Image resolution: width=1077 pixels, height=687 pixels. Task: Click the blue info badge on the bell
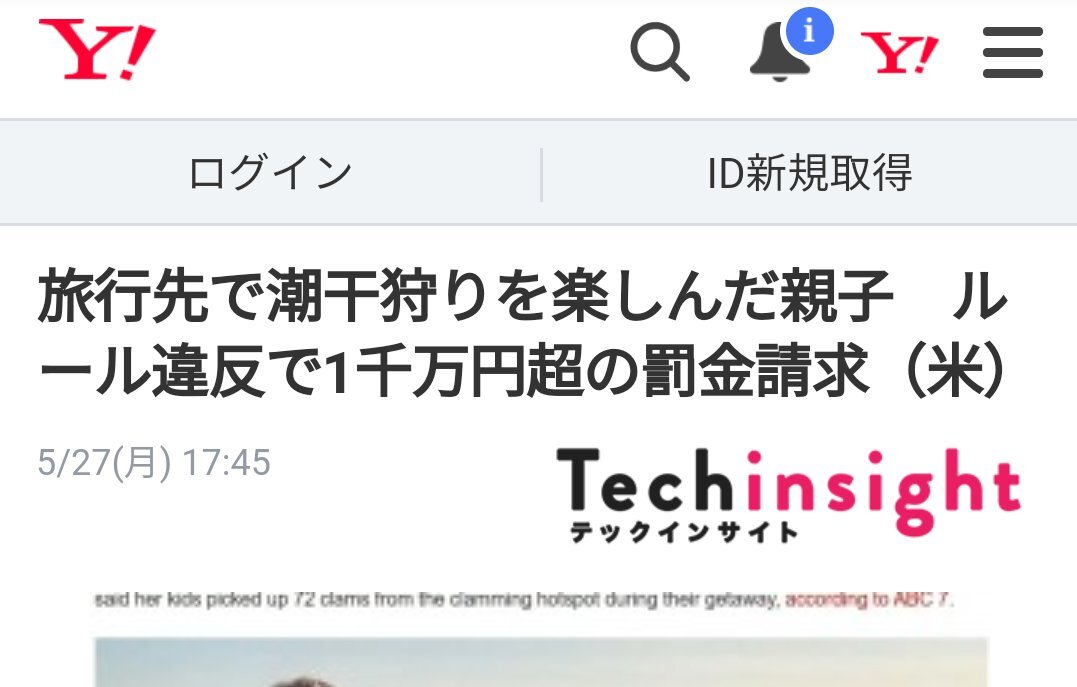click(809, 30)
